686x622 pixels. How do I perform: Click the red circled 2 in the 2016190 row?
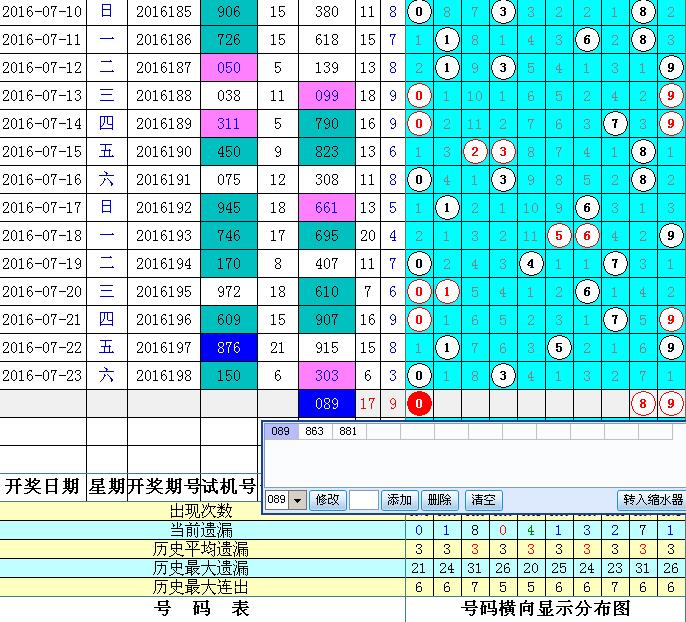pyautogui.click(x=475, y=152)
